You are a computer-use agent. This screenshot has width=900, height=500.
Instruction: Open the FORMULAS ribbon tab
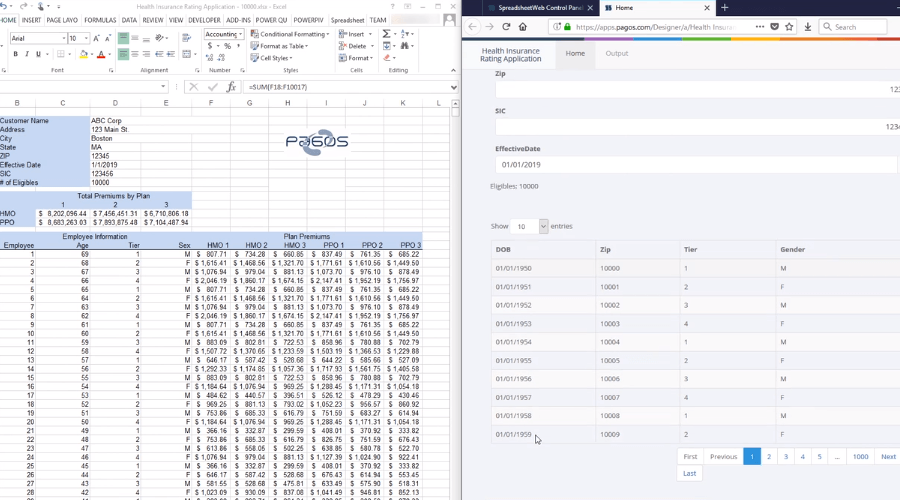click(x=100, y=20)
